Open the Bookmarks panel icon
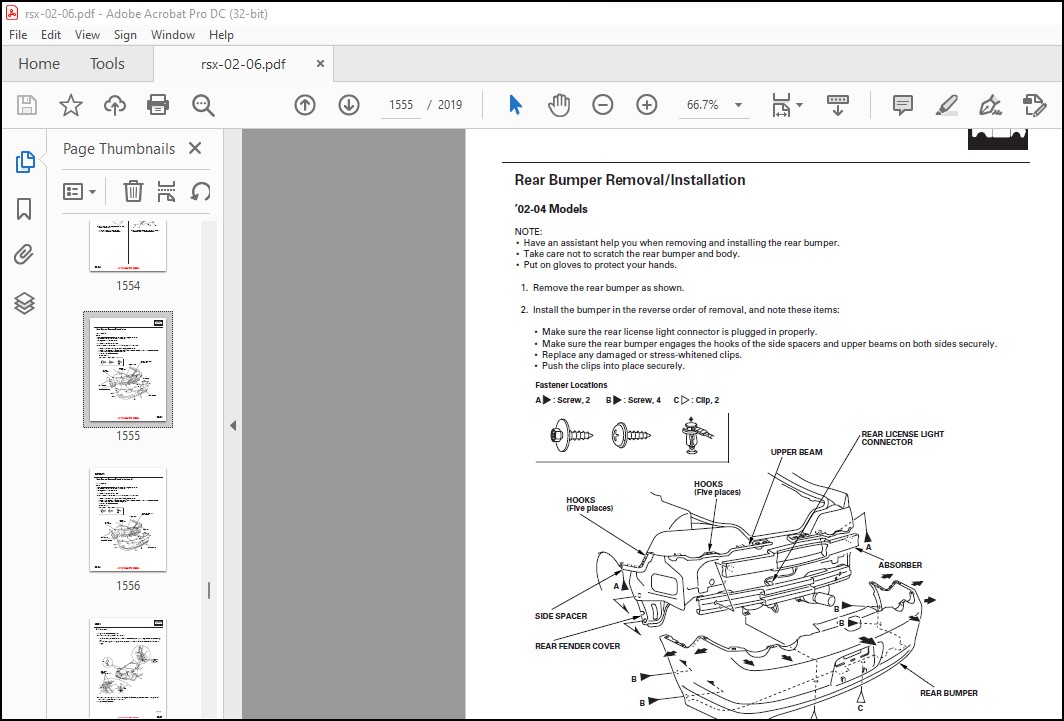1064x721 pixels. pos(24,209)
